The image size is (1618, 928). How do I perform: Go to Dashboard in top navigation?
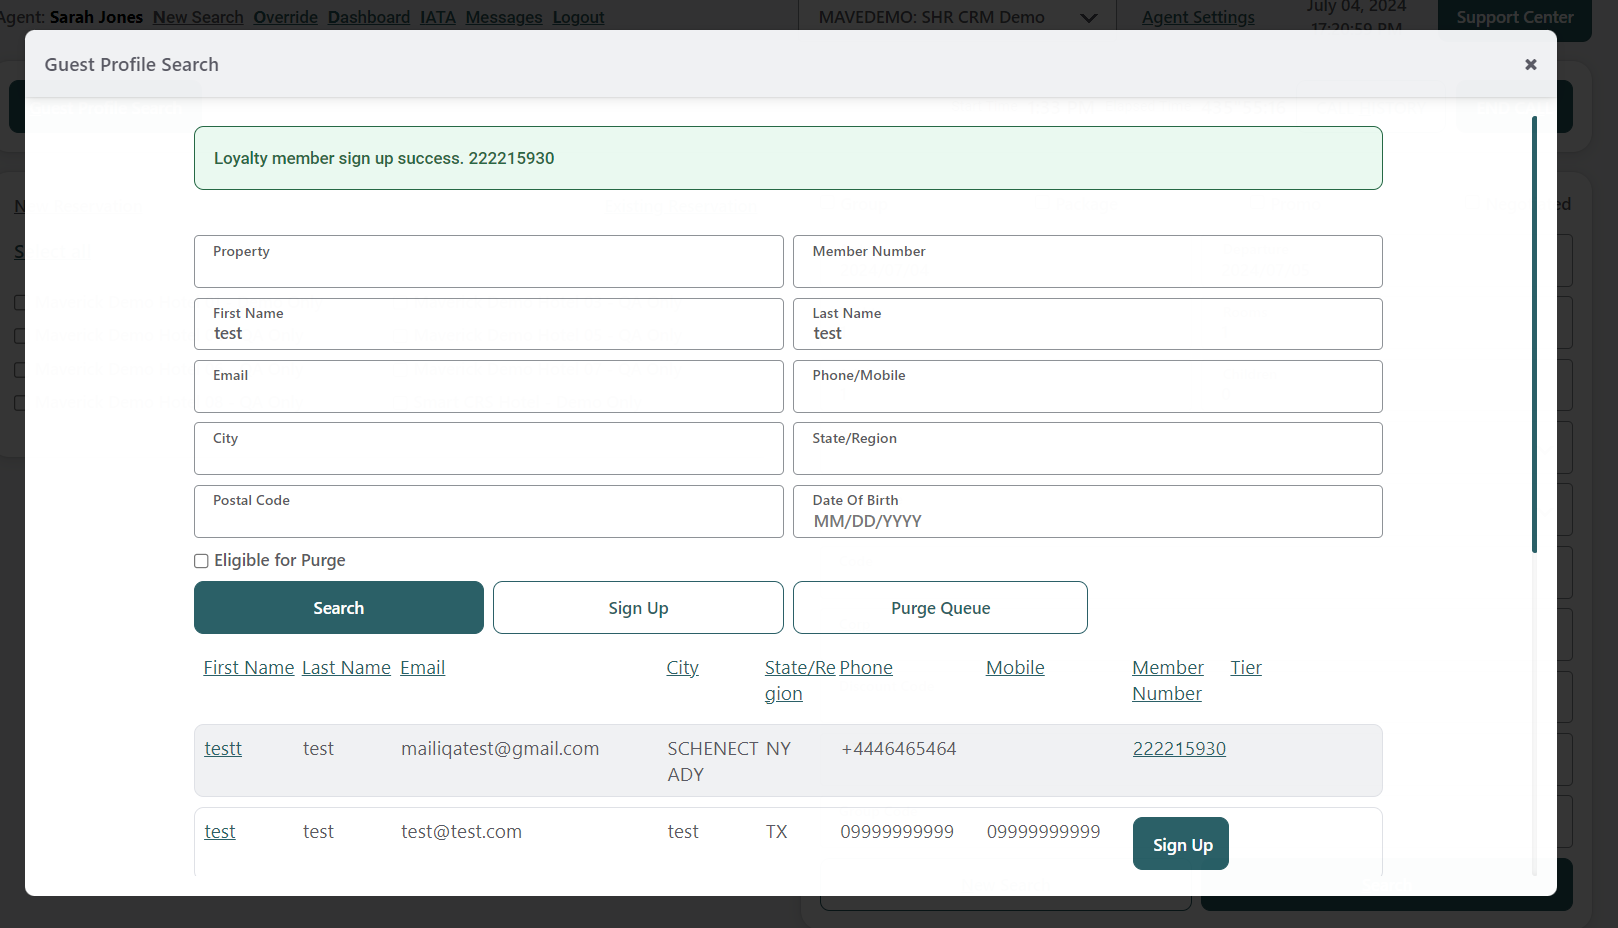pyautogui.click(x=369, y=17)
